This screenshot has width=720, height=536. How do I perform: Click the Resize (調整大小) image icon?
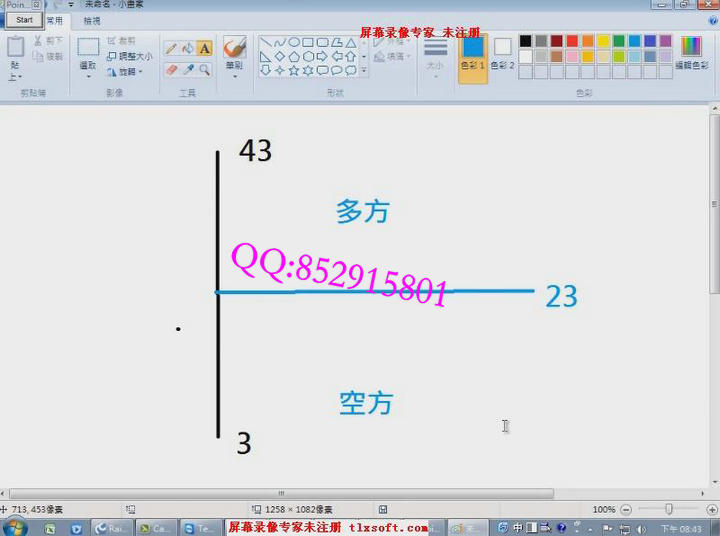[112, 56]
